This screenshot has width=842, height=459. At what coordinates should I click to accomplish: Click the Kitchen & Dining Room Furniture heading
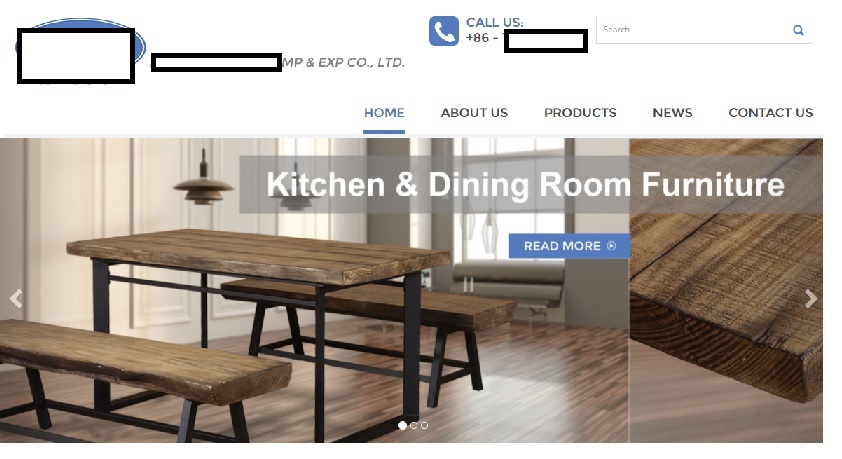pyautogui.click(x=525, y=185)
